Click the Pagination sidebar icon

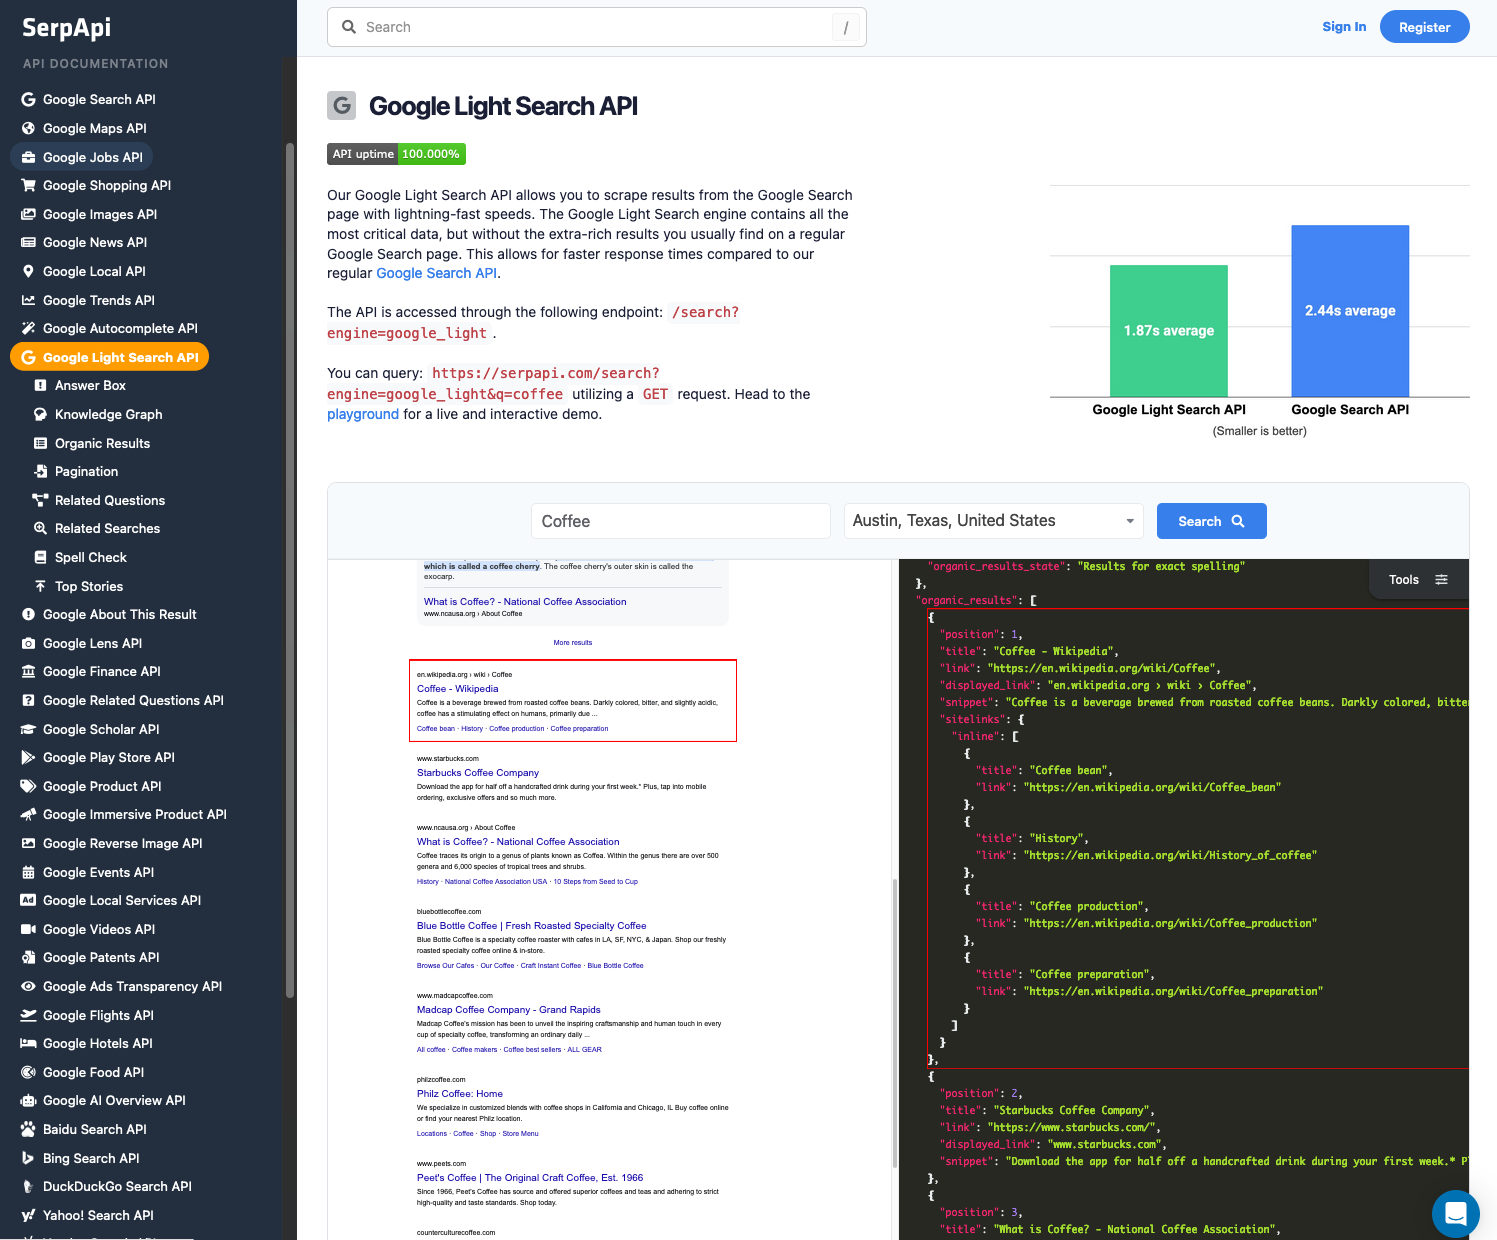[x=40, y=471]
